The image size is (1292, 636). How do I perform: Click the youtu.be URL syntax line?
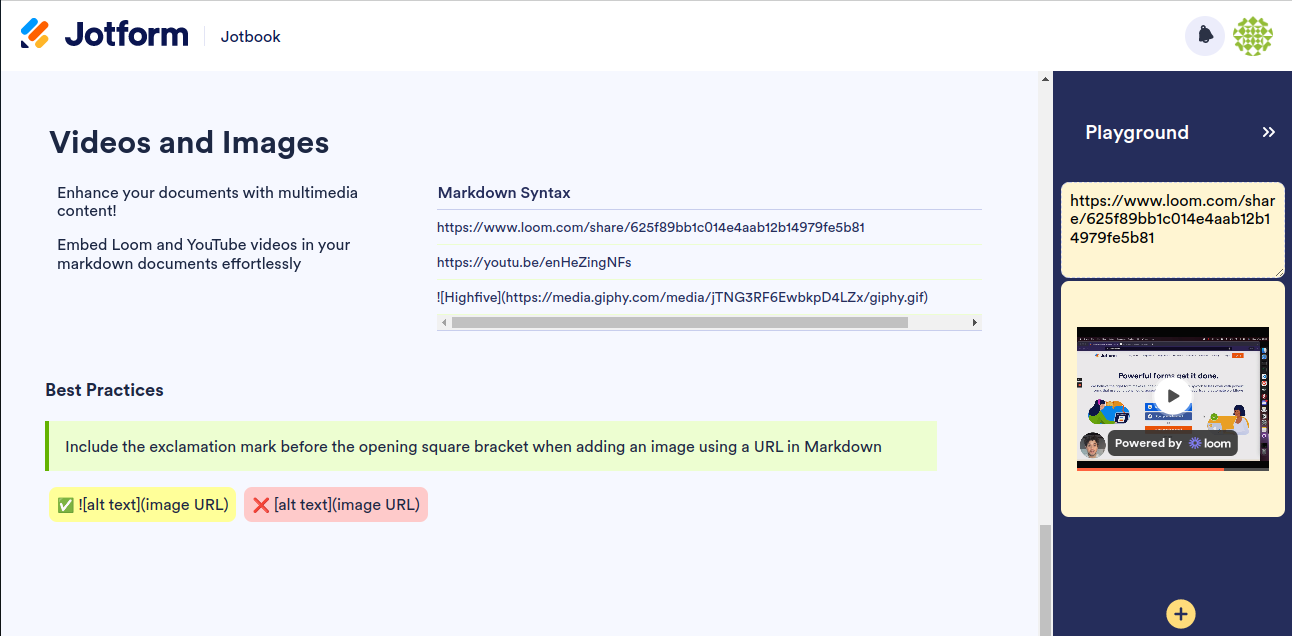[x=534, y=262]
